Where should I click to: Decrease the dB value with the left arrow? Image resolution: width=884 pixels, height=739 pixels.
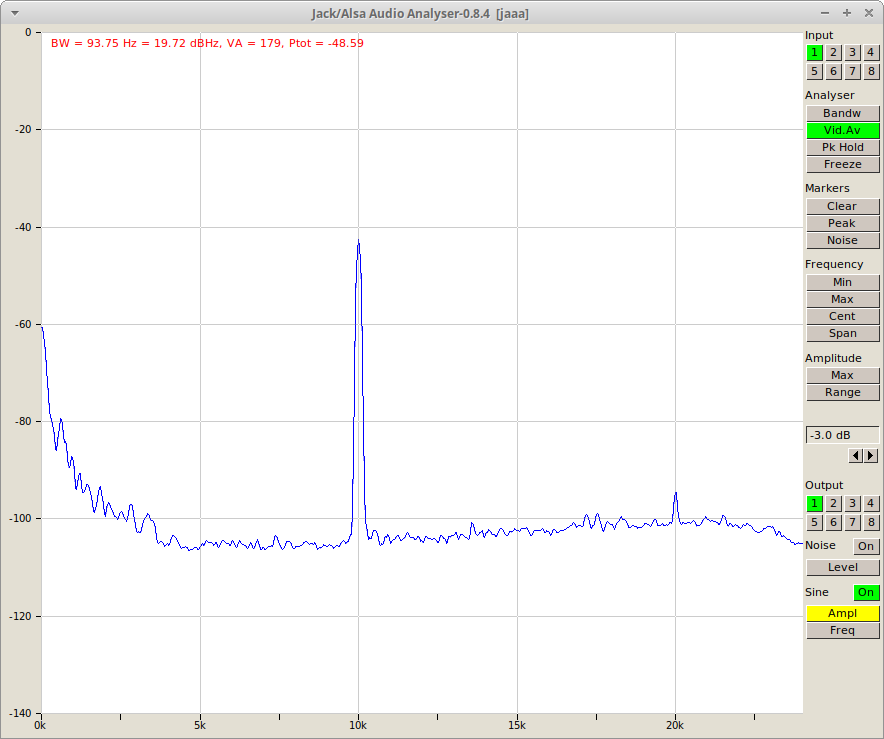pos(855,456)
